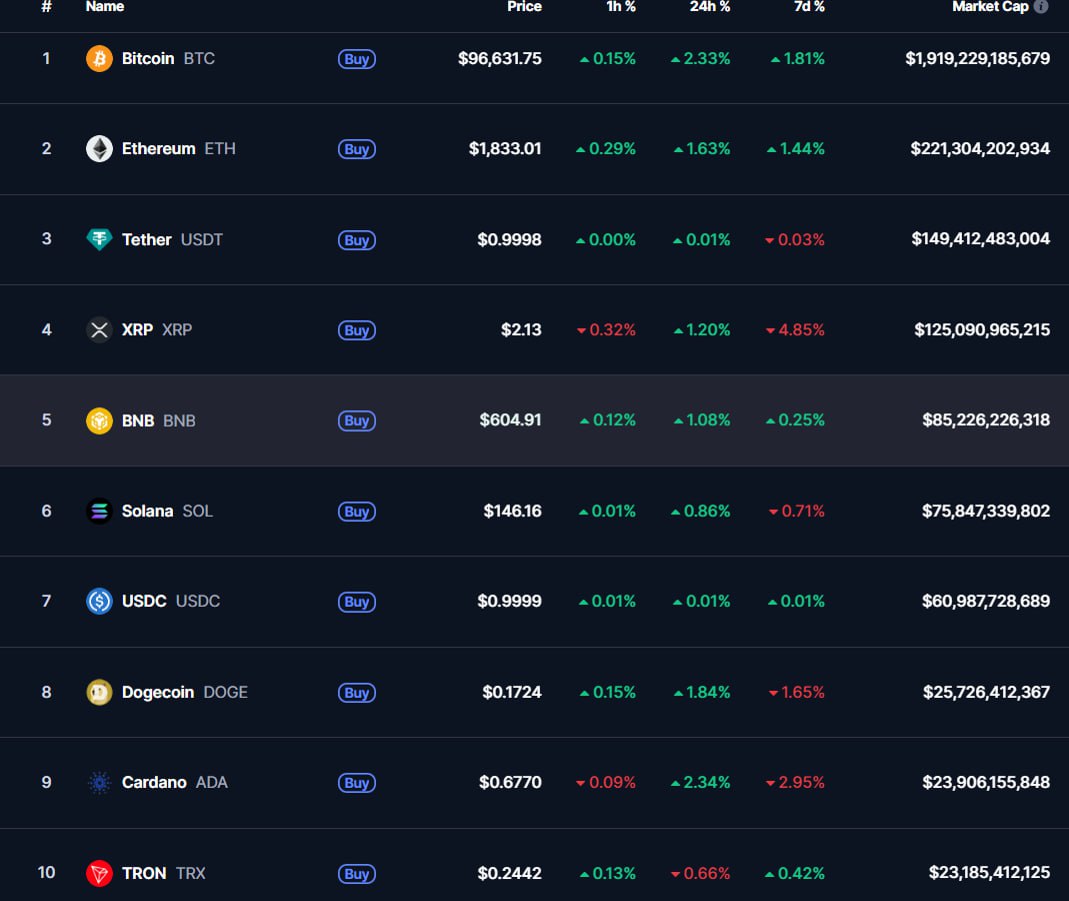Click the TRON red logo icon
This screenshot has height=901, width=1069.
click(x=99, y=873)
